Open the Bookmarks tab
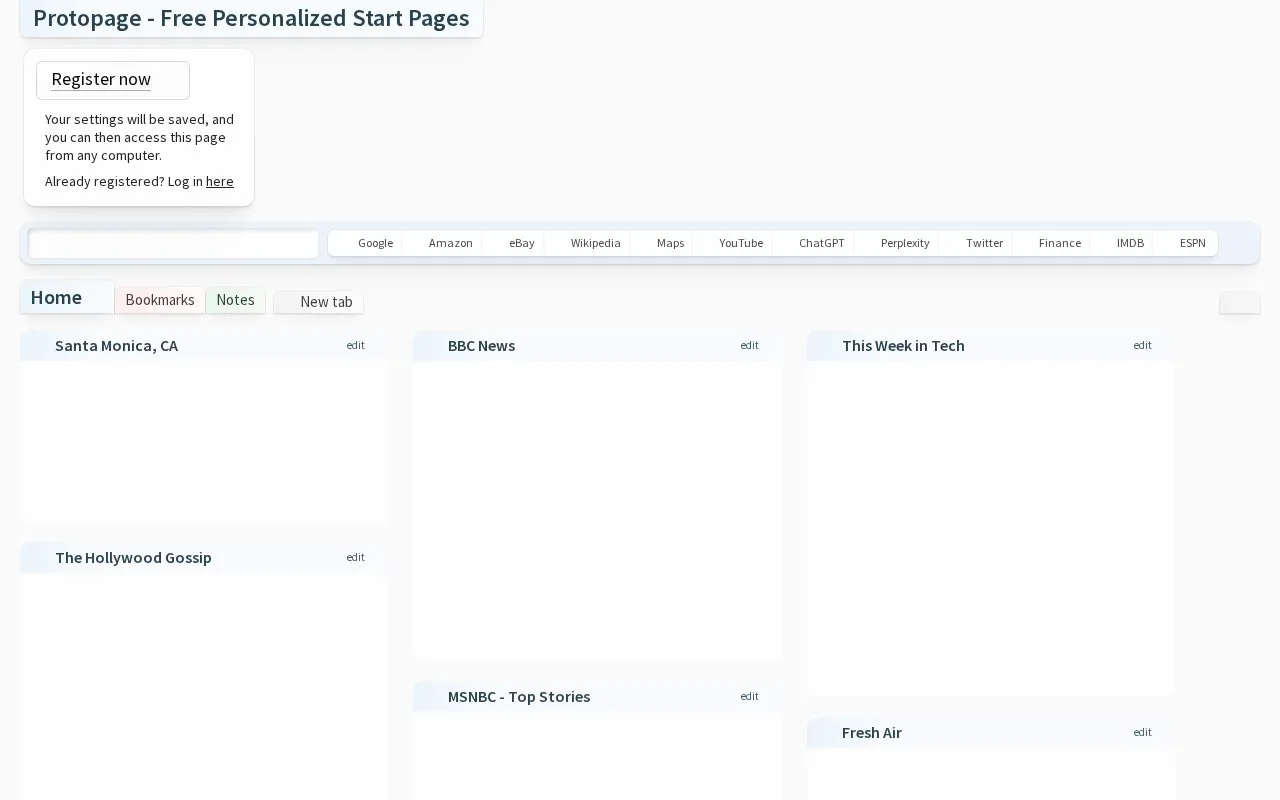 point(160,300)
